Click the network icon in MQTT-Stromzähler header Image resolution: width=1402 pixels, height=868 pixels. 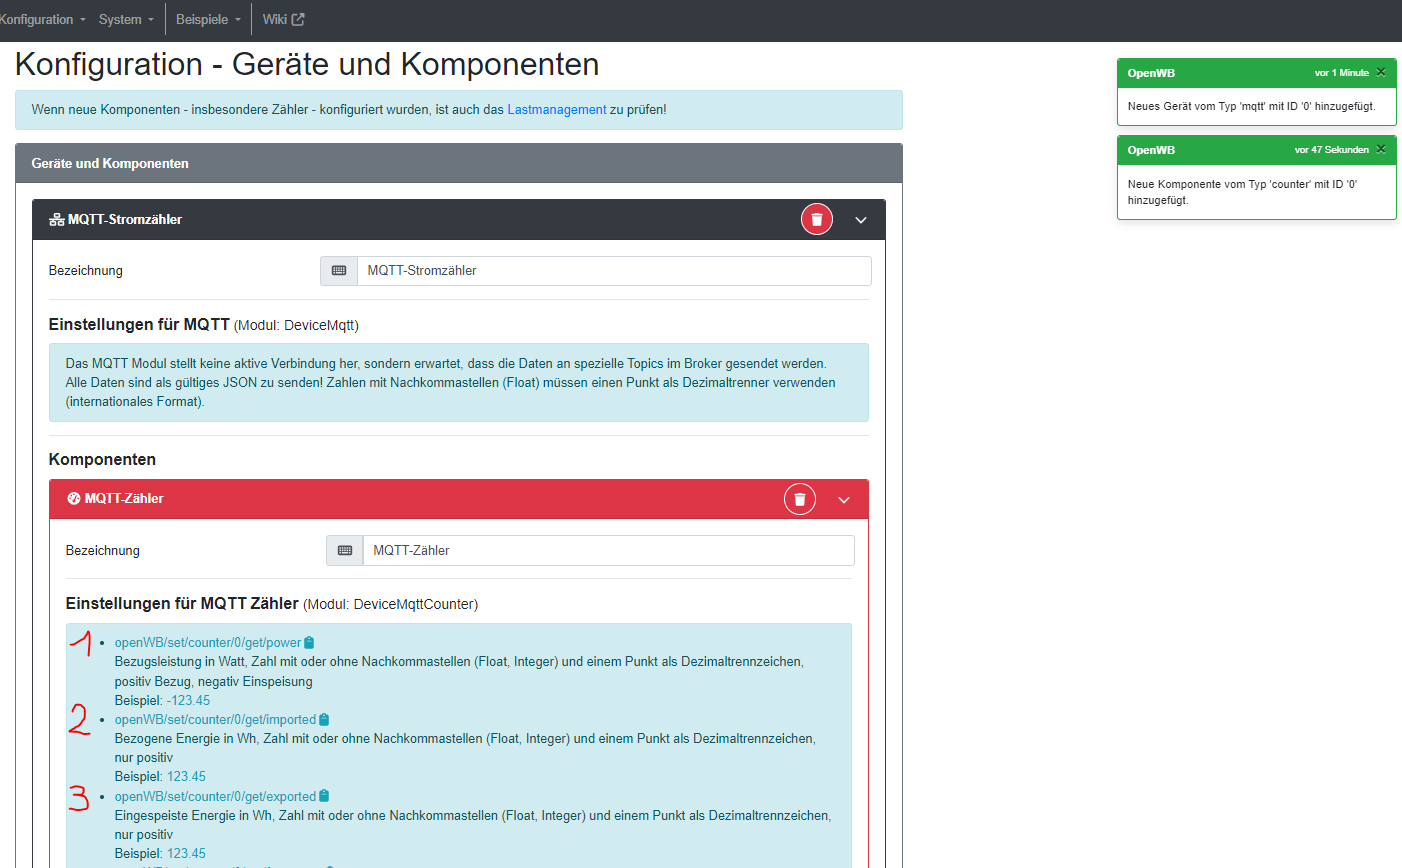(56, 220)
